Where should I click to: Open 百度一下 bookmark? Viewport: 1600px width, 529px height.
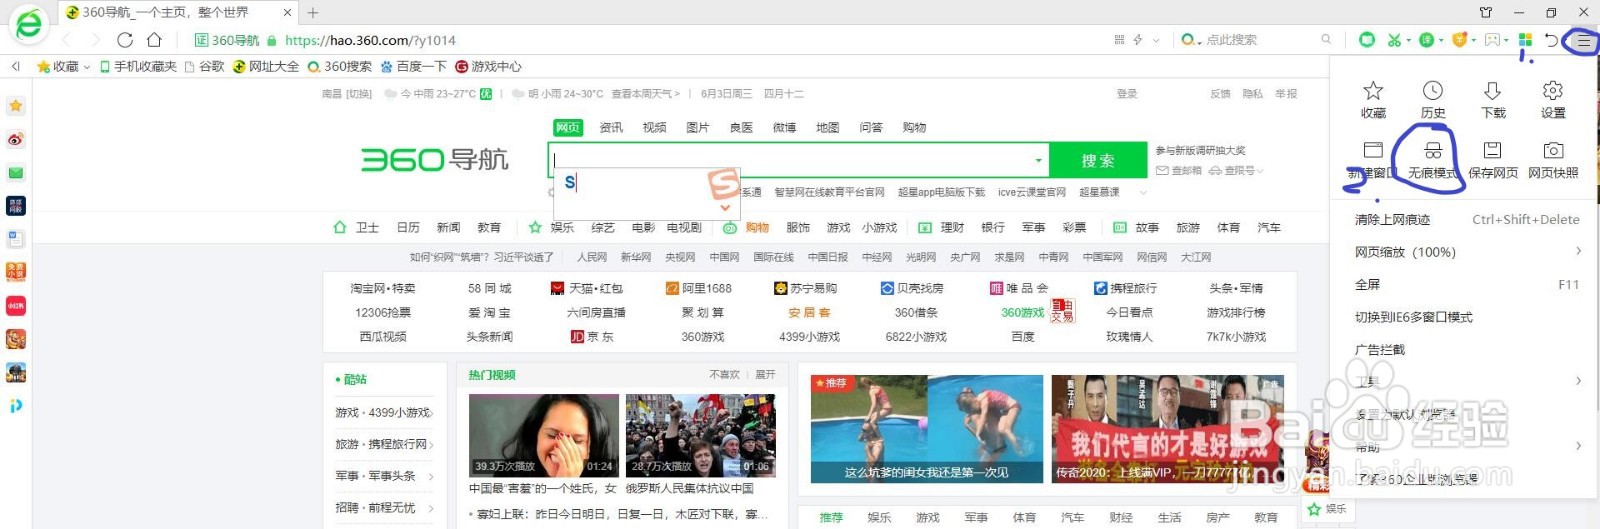[x=413, y=67]
